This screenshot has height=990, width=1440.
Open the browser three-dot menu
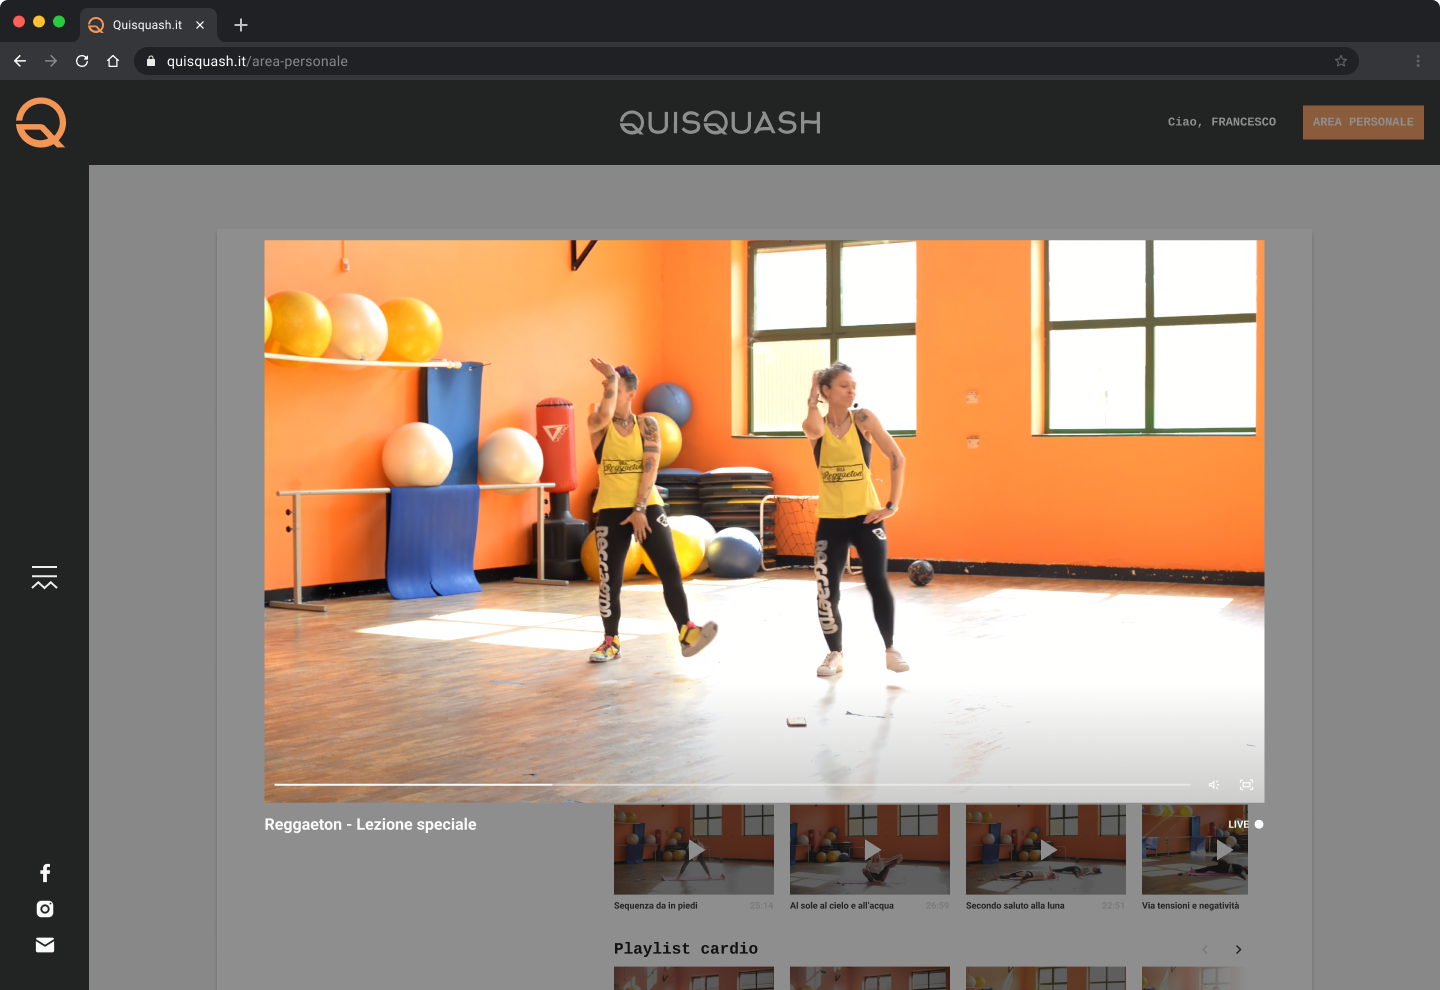1418,61
